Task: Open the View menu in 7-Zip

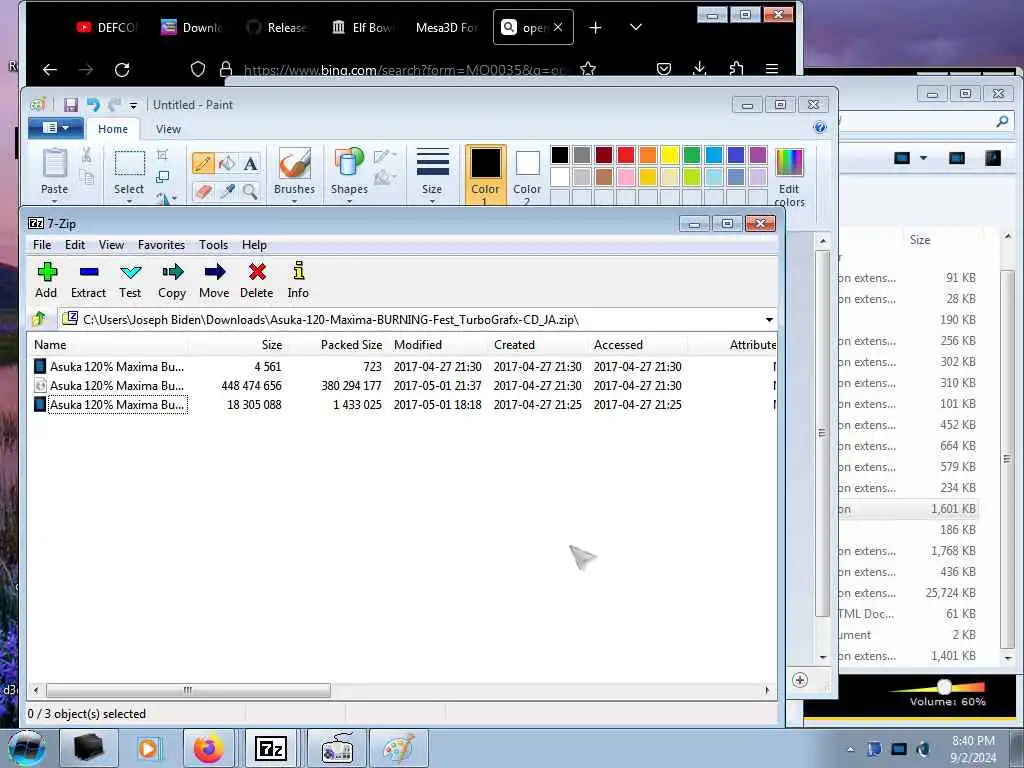Action: pyautogui.click(x=112, y=245)
